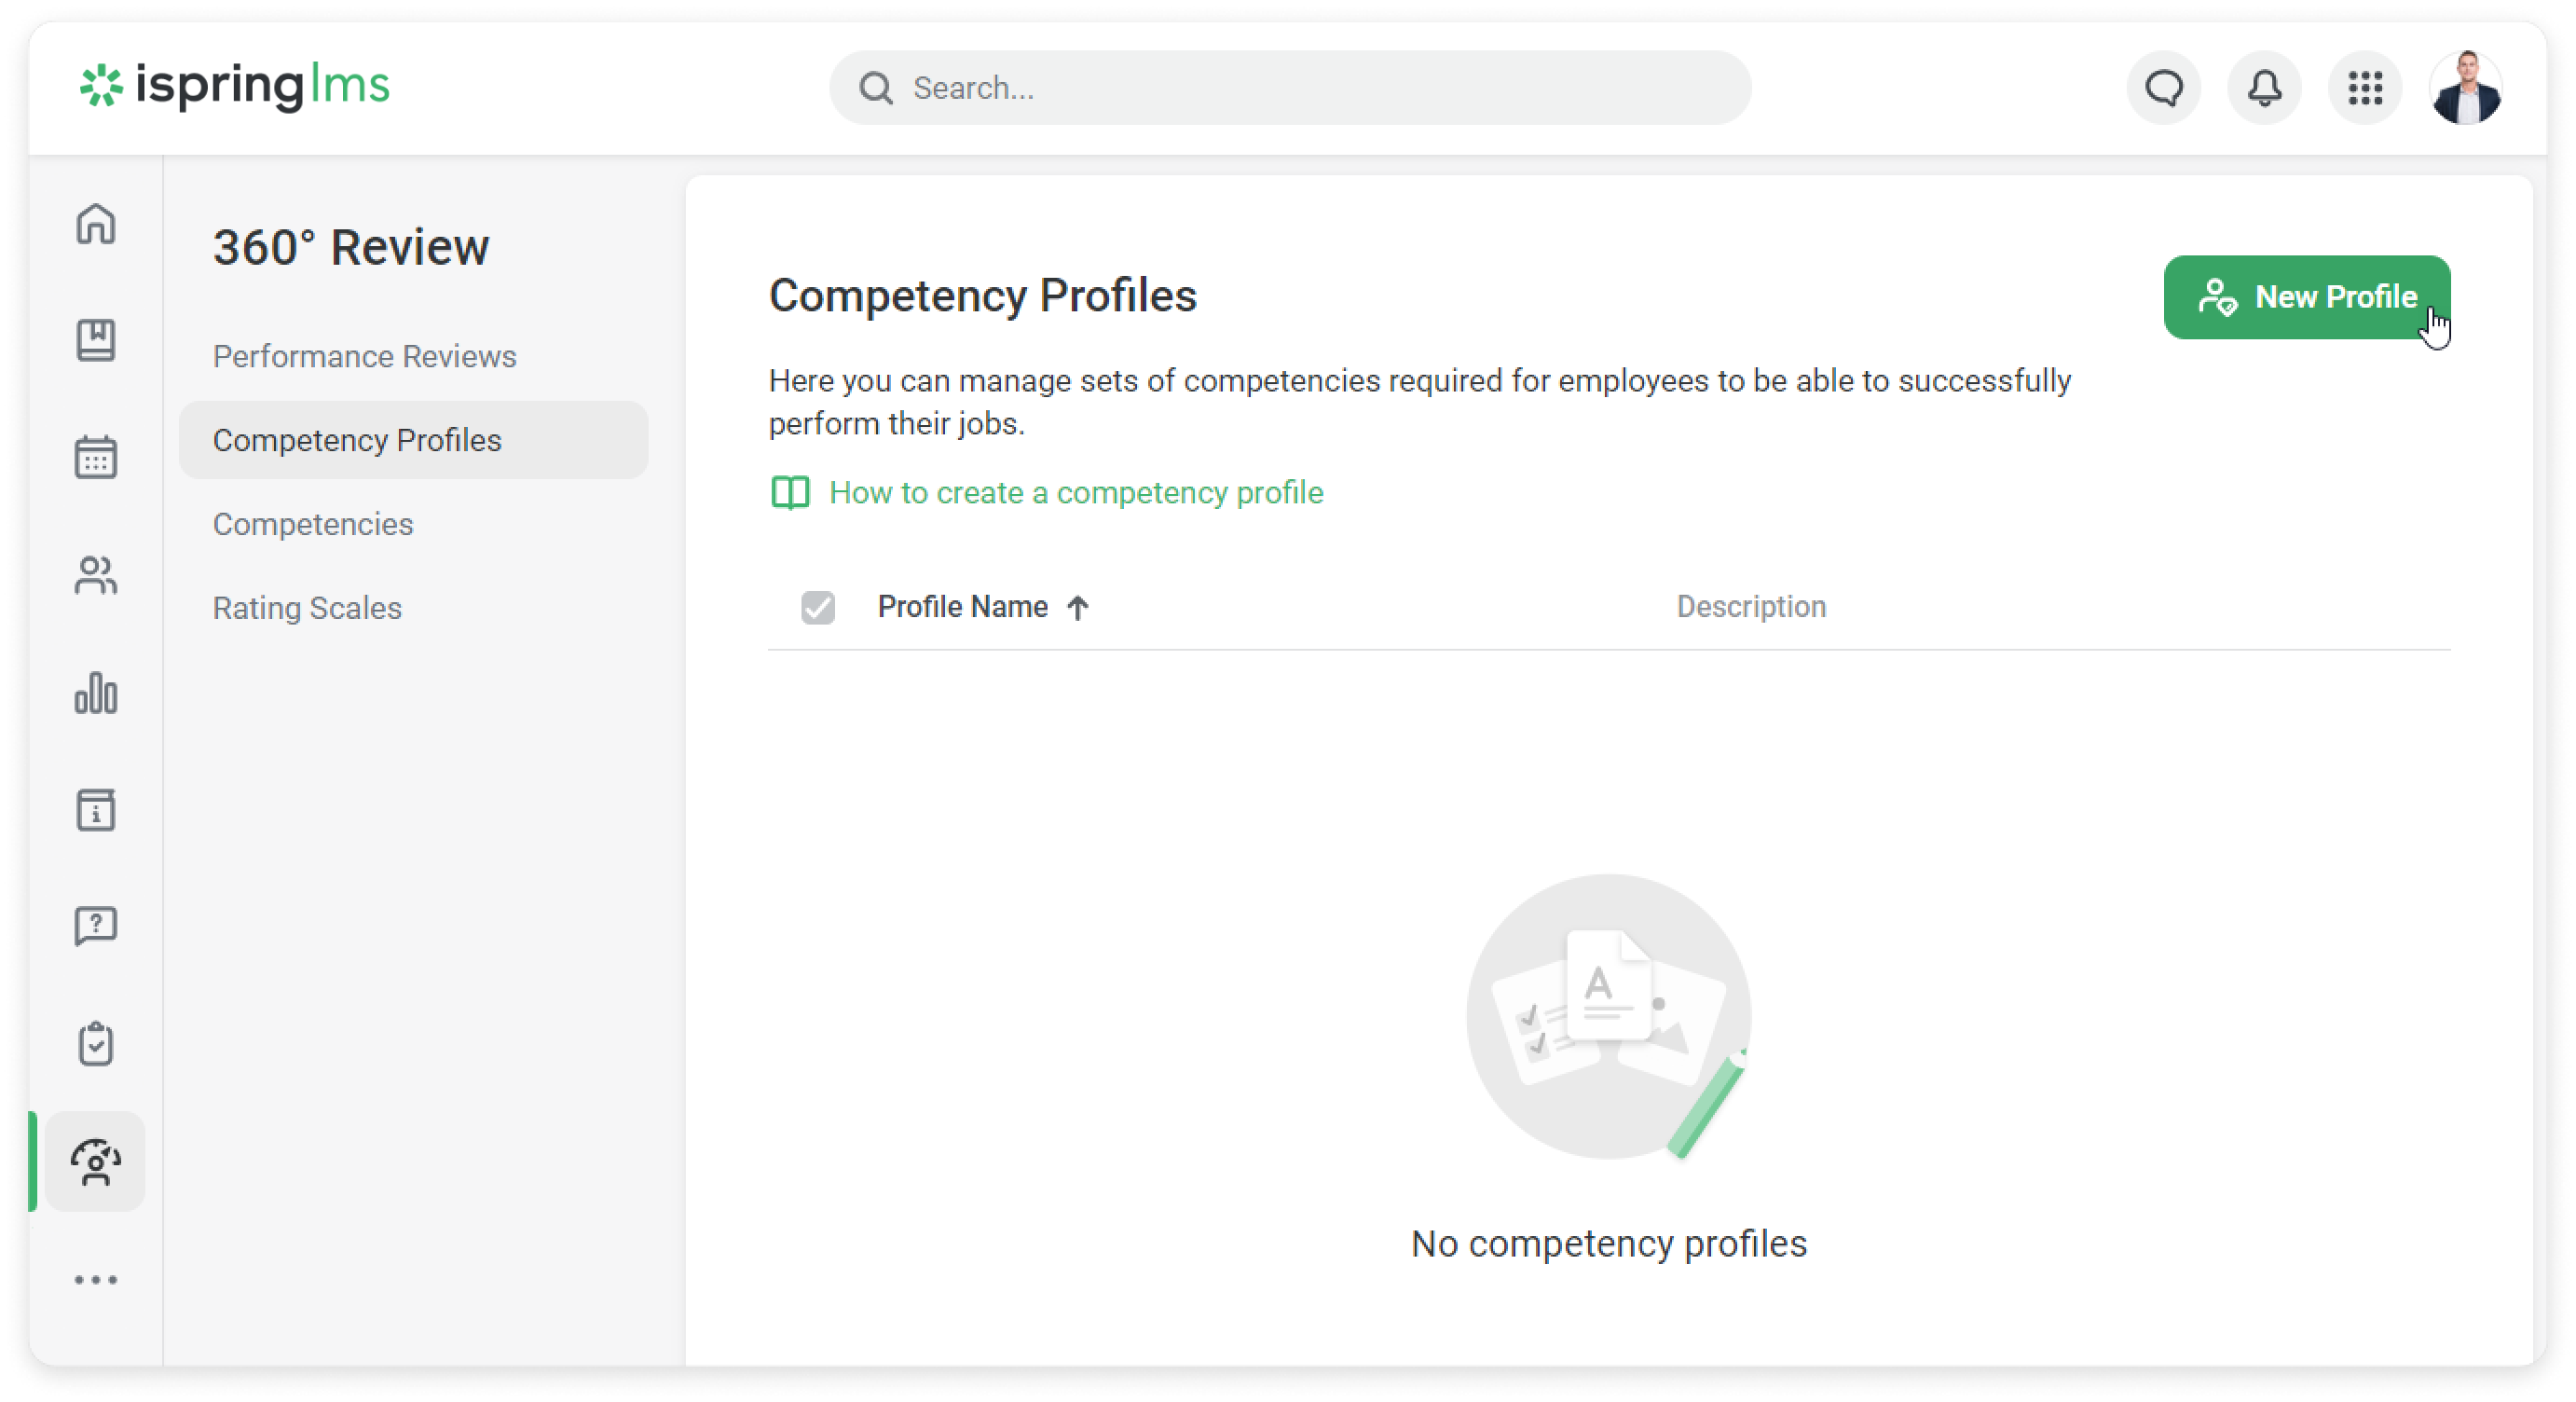Go to Performance Reviews section
Viewport: 2576px width, 1402px height.
pyautogui.click(x=364, y=357)
